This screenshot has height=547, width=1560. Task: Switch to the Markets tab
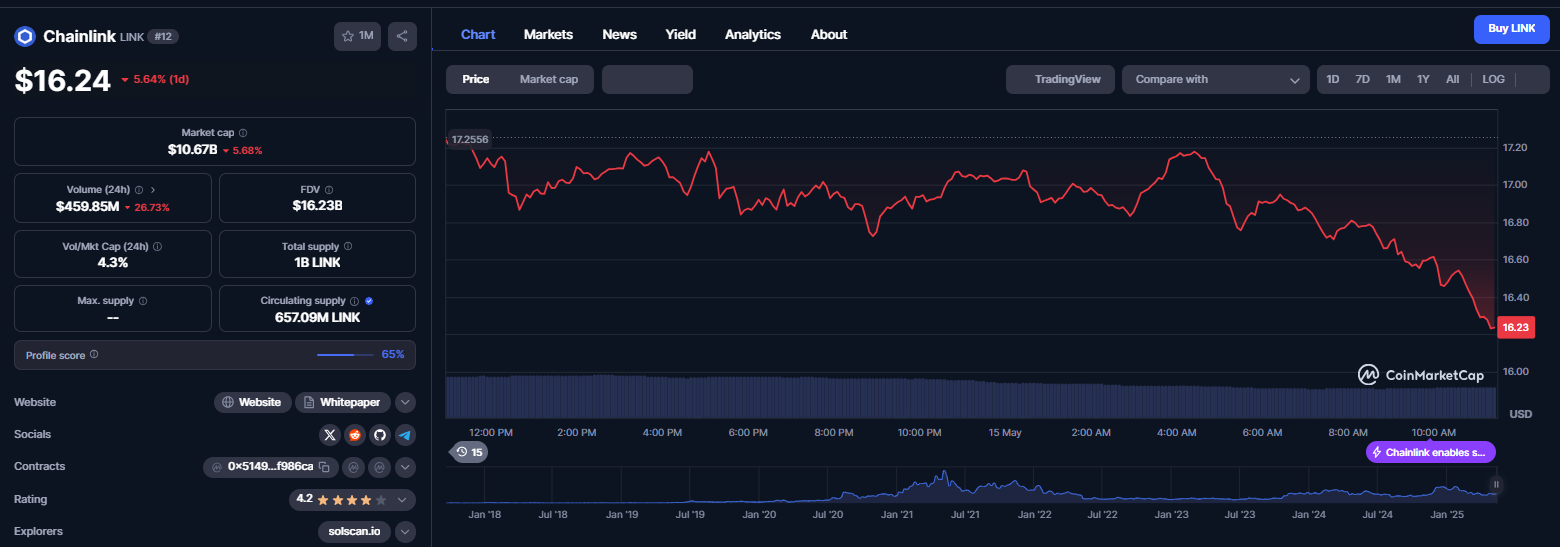click(x=548, y=34)
